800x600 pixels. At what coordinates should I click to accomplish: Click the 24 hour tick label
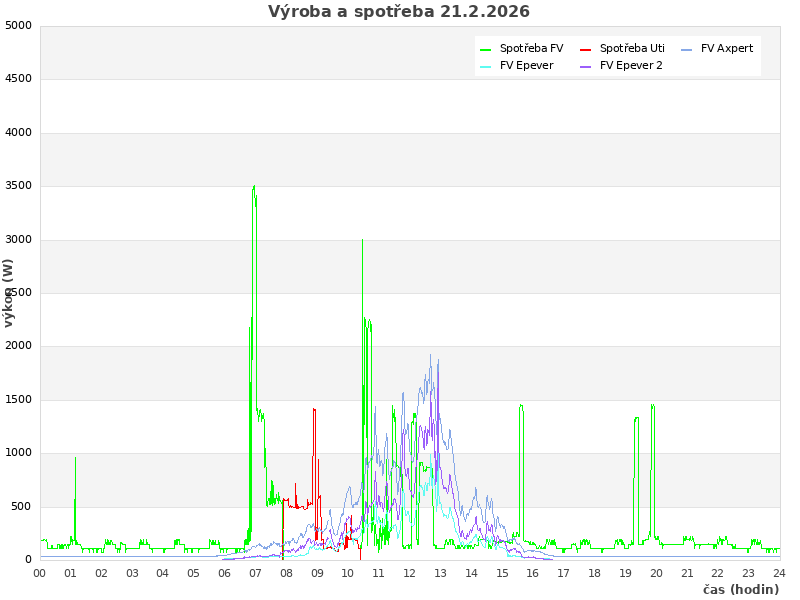(779, 573)
